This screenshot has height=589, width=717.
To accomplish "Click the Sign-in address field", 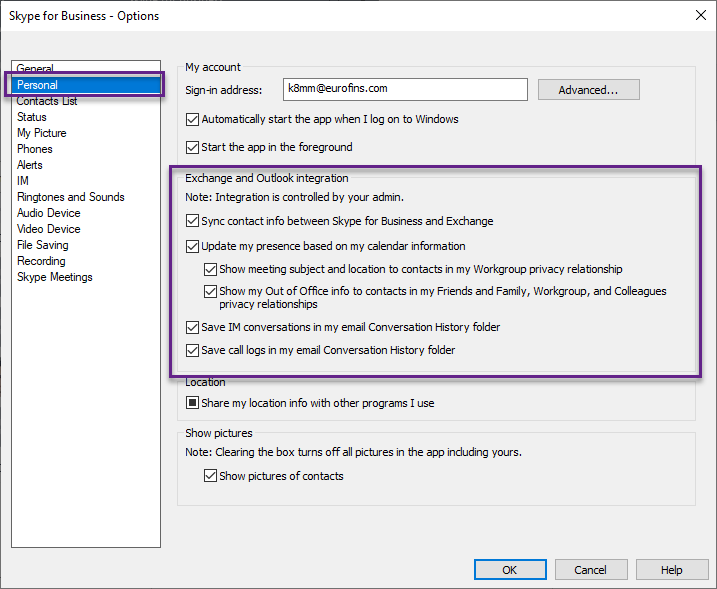I will (x=405, y=89).
